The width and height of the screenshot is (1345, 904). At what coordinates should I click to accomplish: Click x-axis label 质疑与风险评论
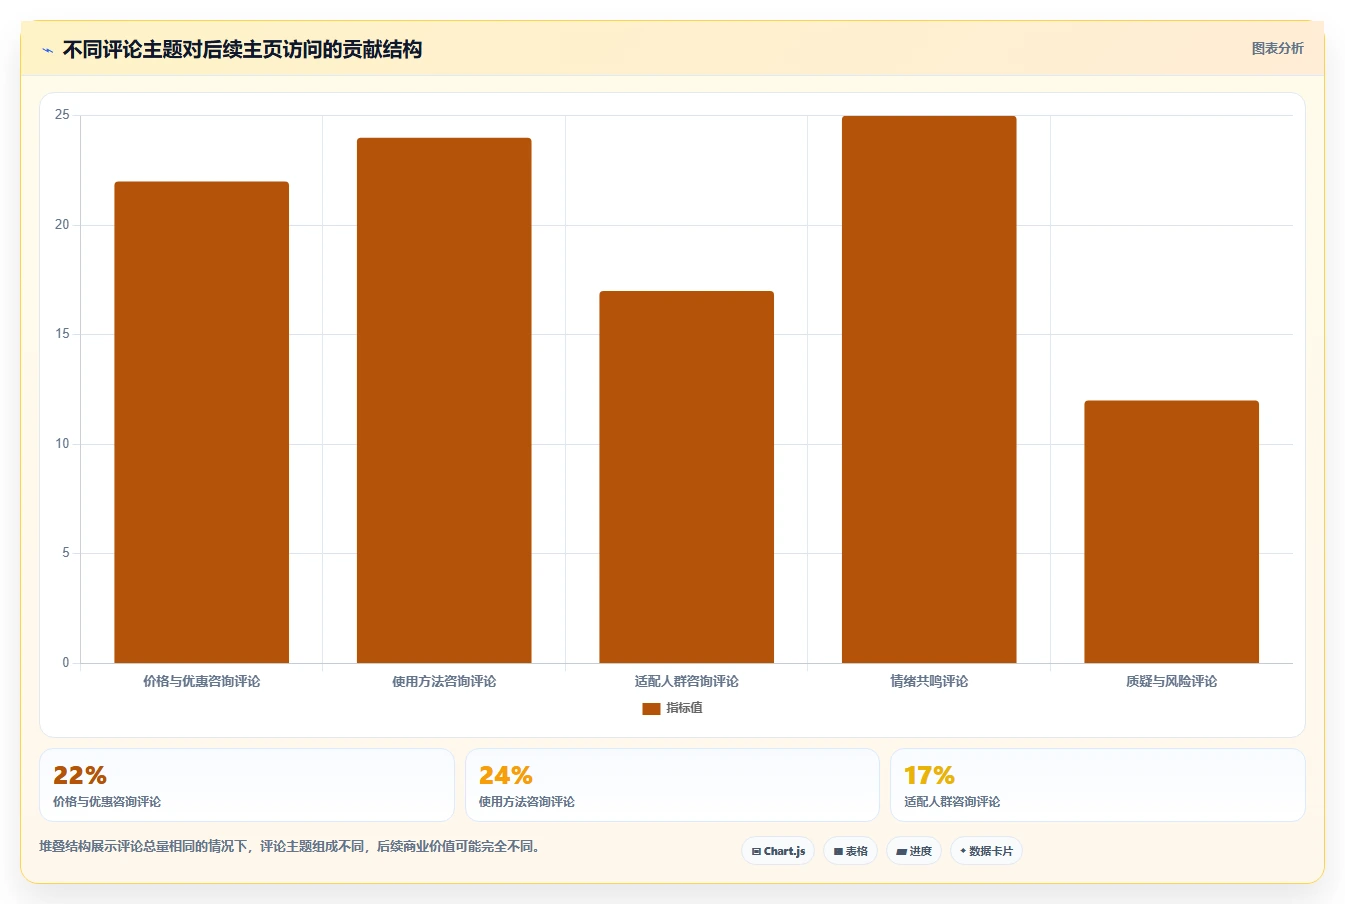[1171, 681]
